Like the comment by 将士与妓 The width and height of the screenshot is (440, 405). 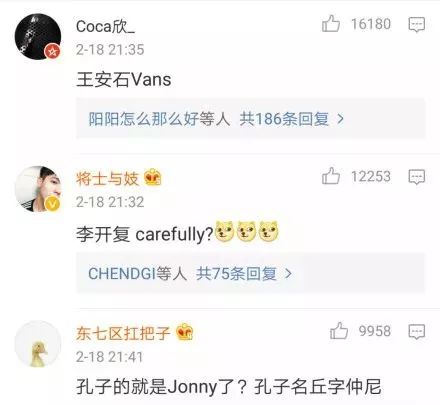point(331,176)
